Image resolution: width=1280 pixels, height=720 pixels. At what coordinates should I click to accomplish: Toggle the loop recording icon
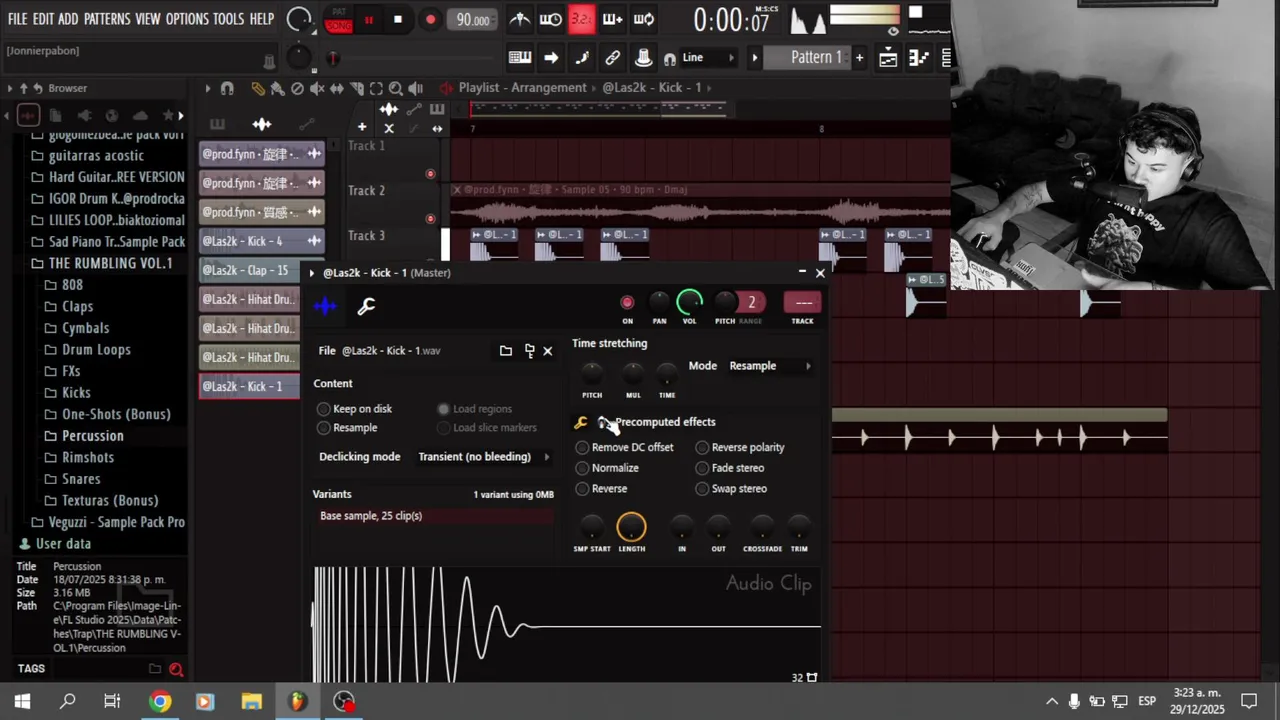[x=644, y=19]
